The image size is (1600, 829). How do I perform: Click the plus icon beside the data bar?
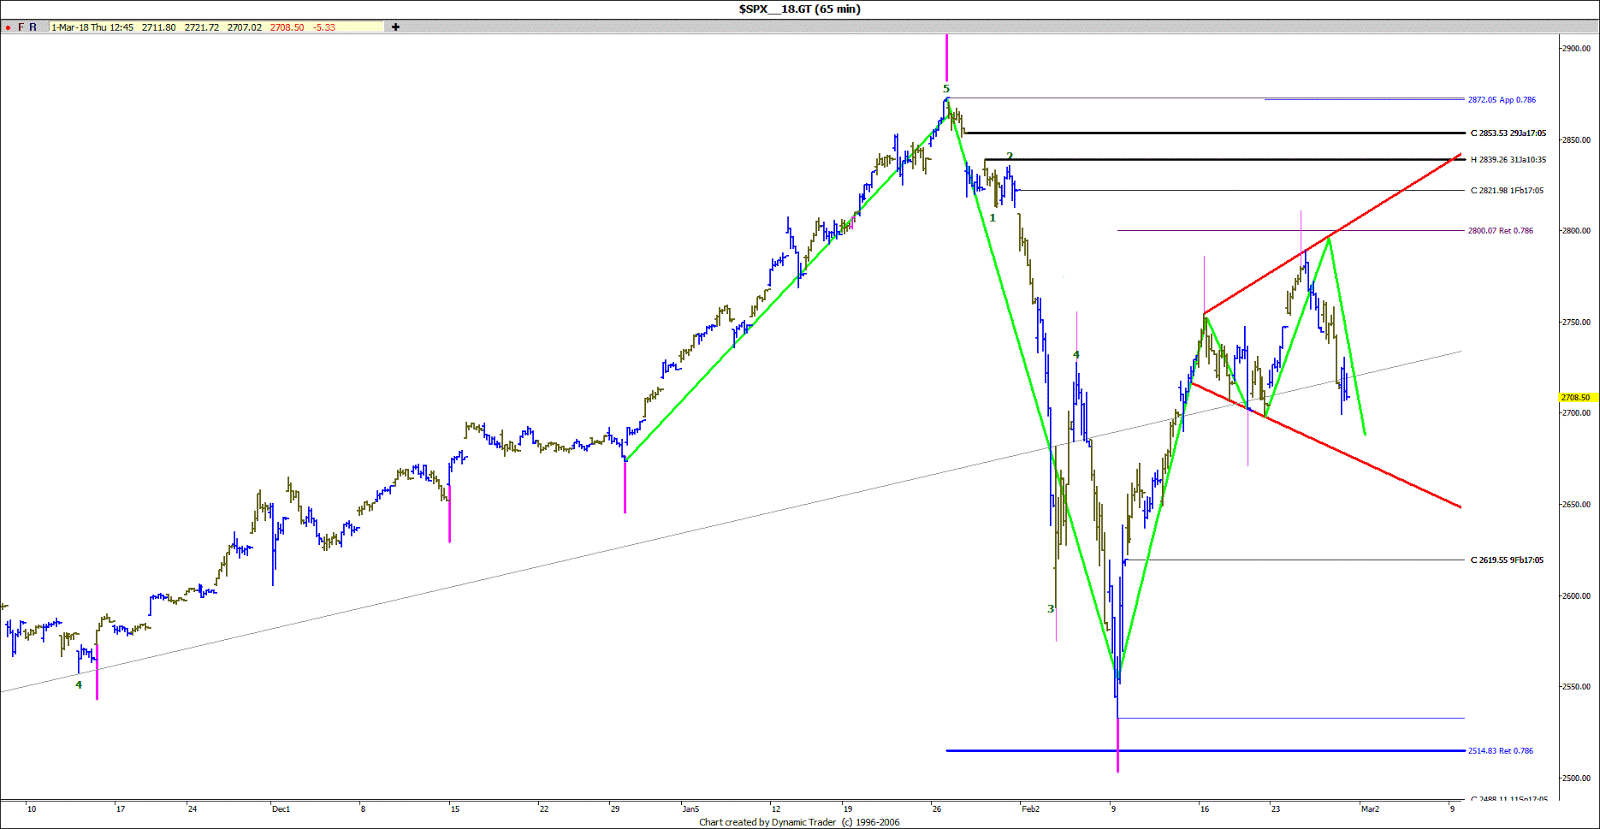395,27
